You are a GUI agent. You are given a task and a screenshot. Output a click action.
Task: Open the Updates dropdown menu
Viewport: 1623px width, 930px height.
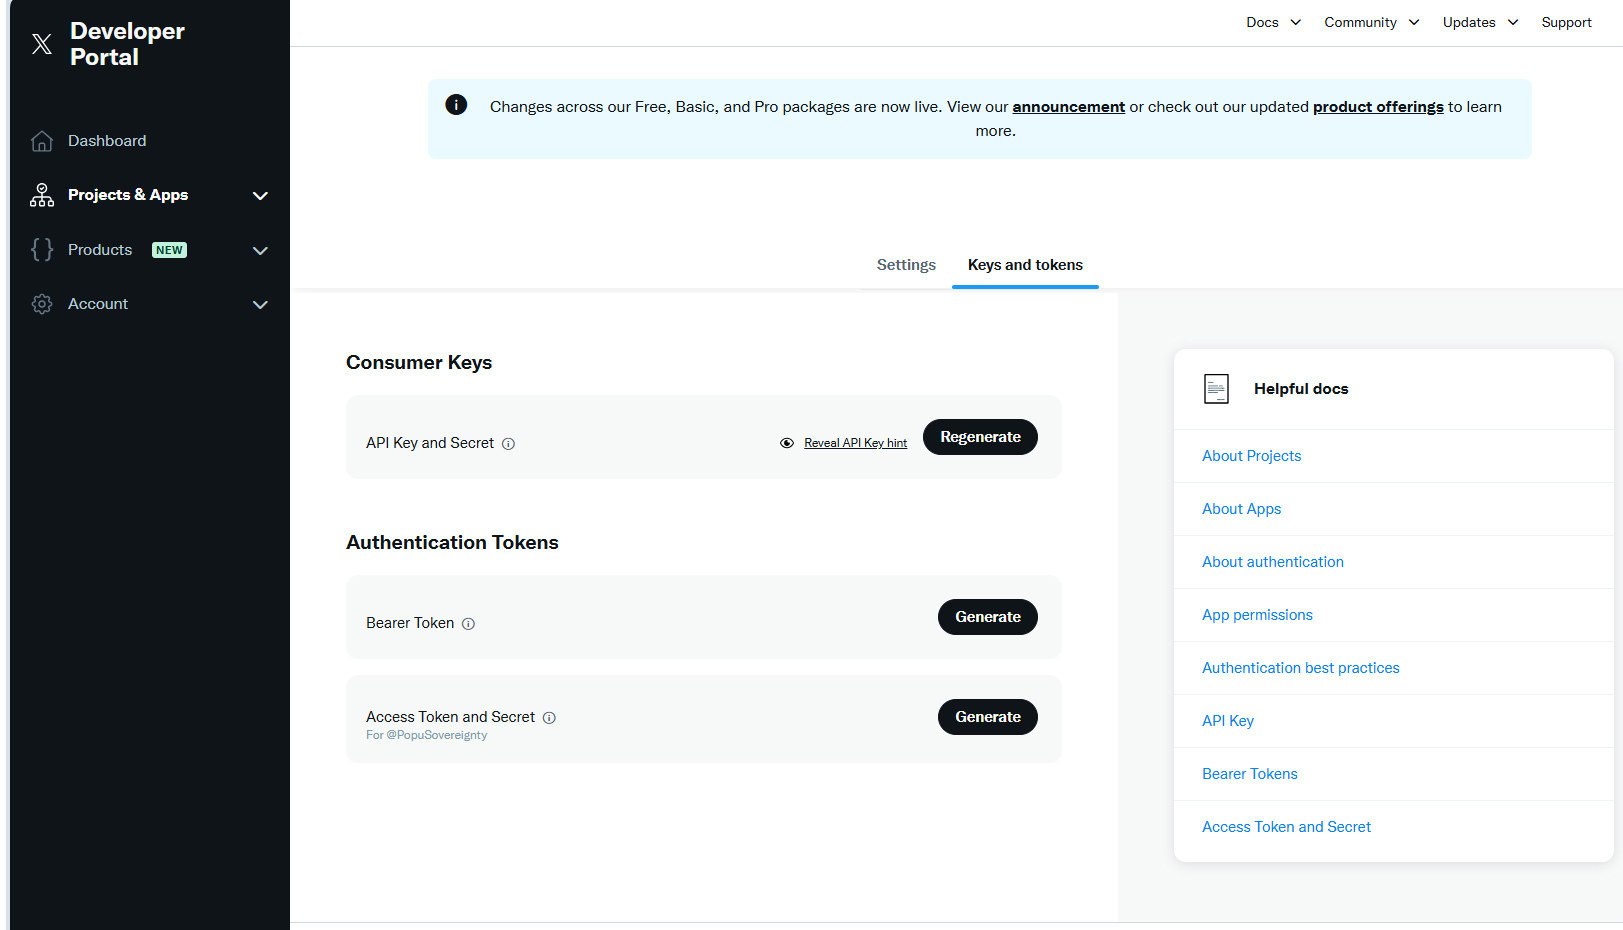(x=1480, y=22)
